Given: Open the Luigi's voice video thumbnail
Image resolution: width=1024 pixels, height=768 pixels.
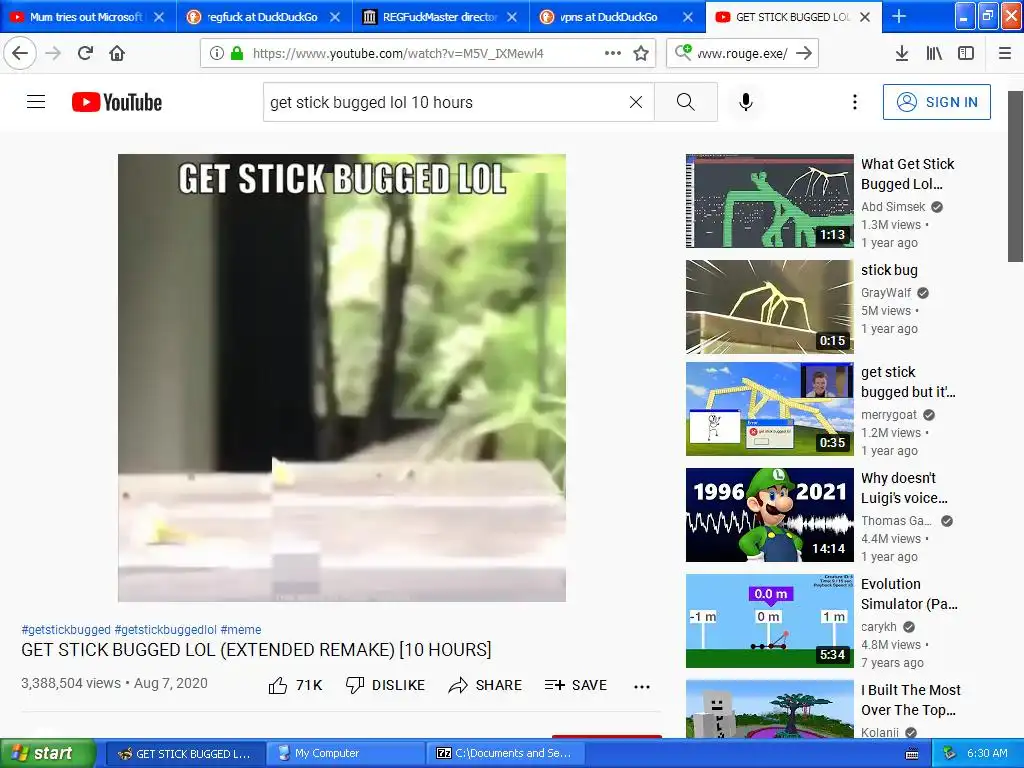Looking at the screenshot, I should click(769, 515).
